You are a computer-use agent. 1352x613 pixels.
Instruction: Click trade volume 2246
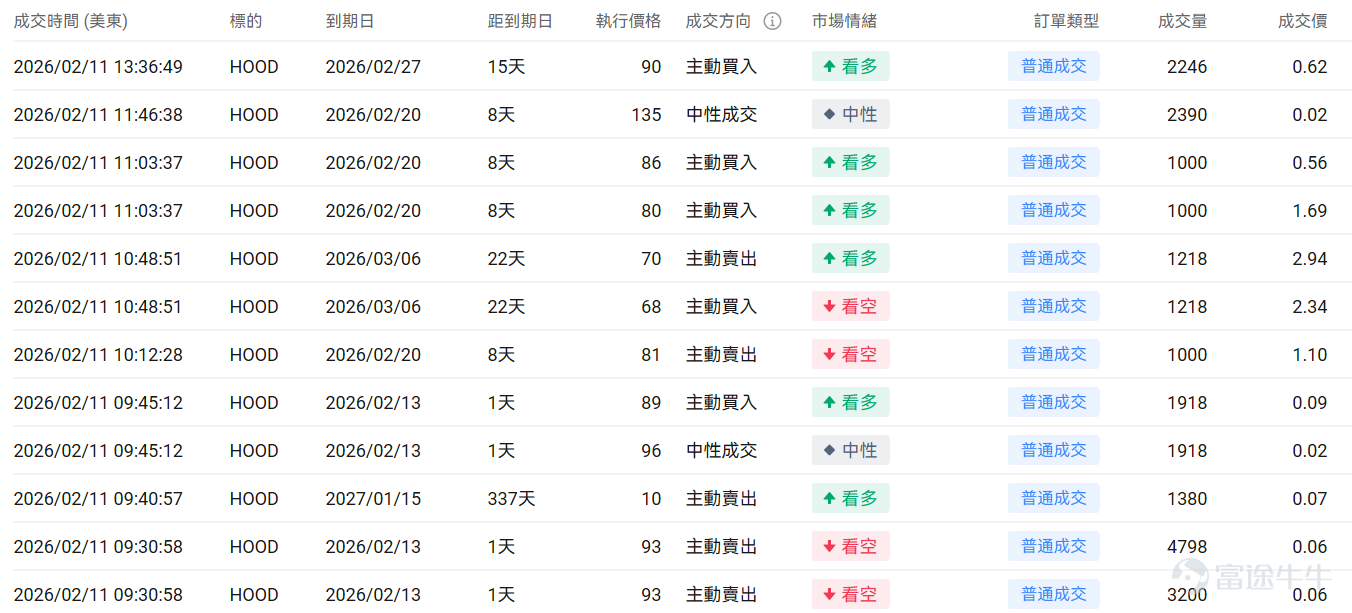tap(1187, 67)
